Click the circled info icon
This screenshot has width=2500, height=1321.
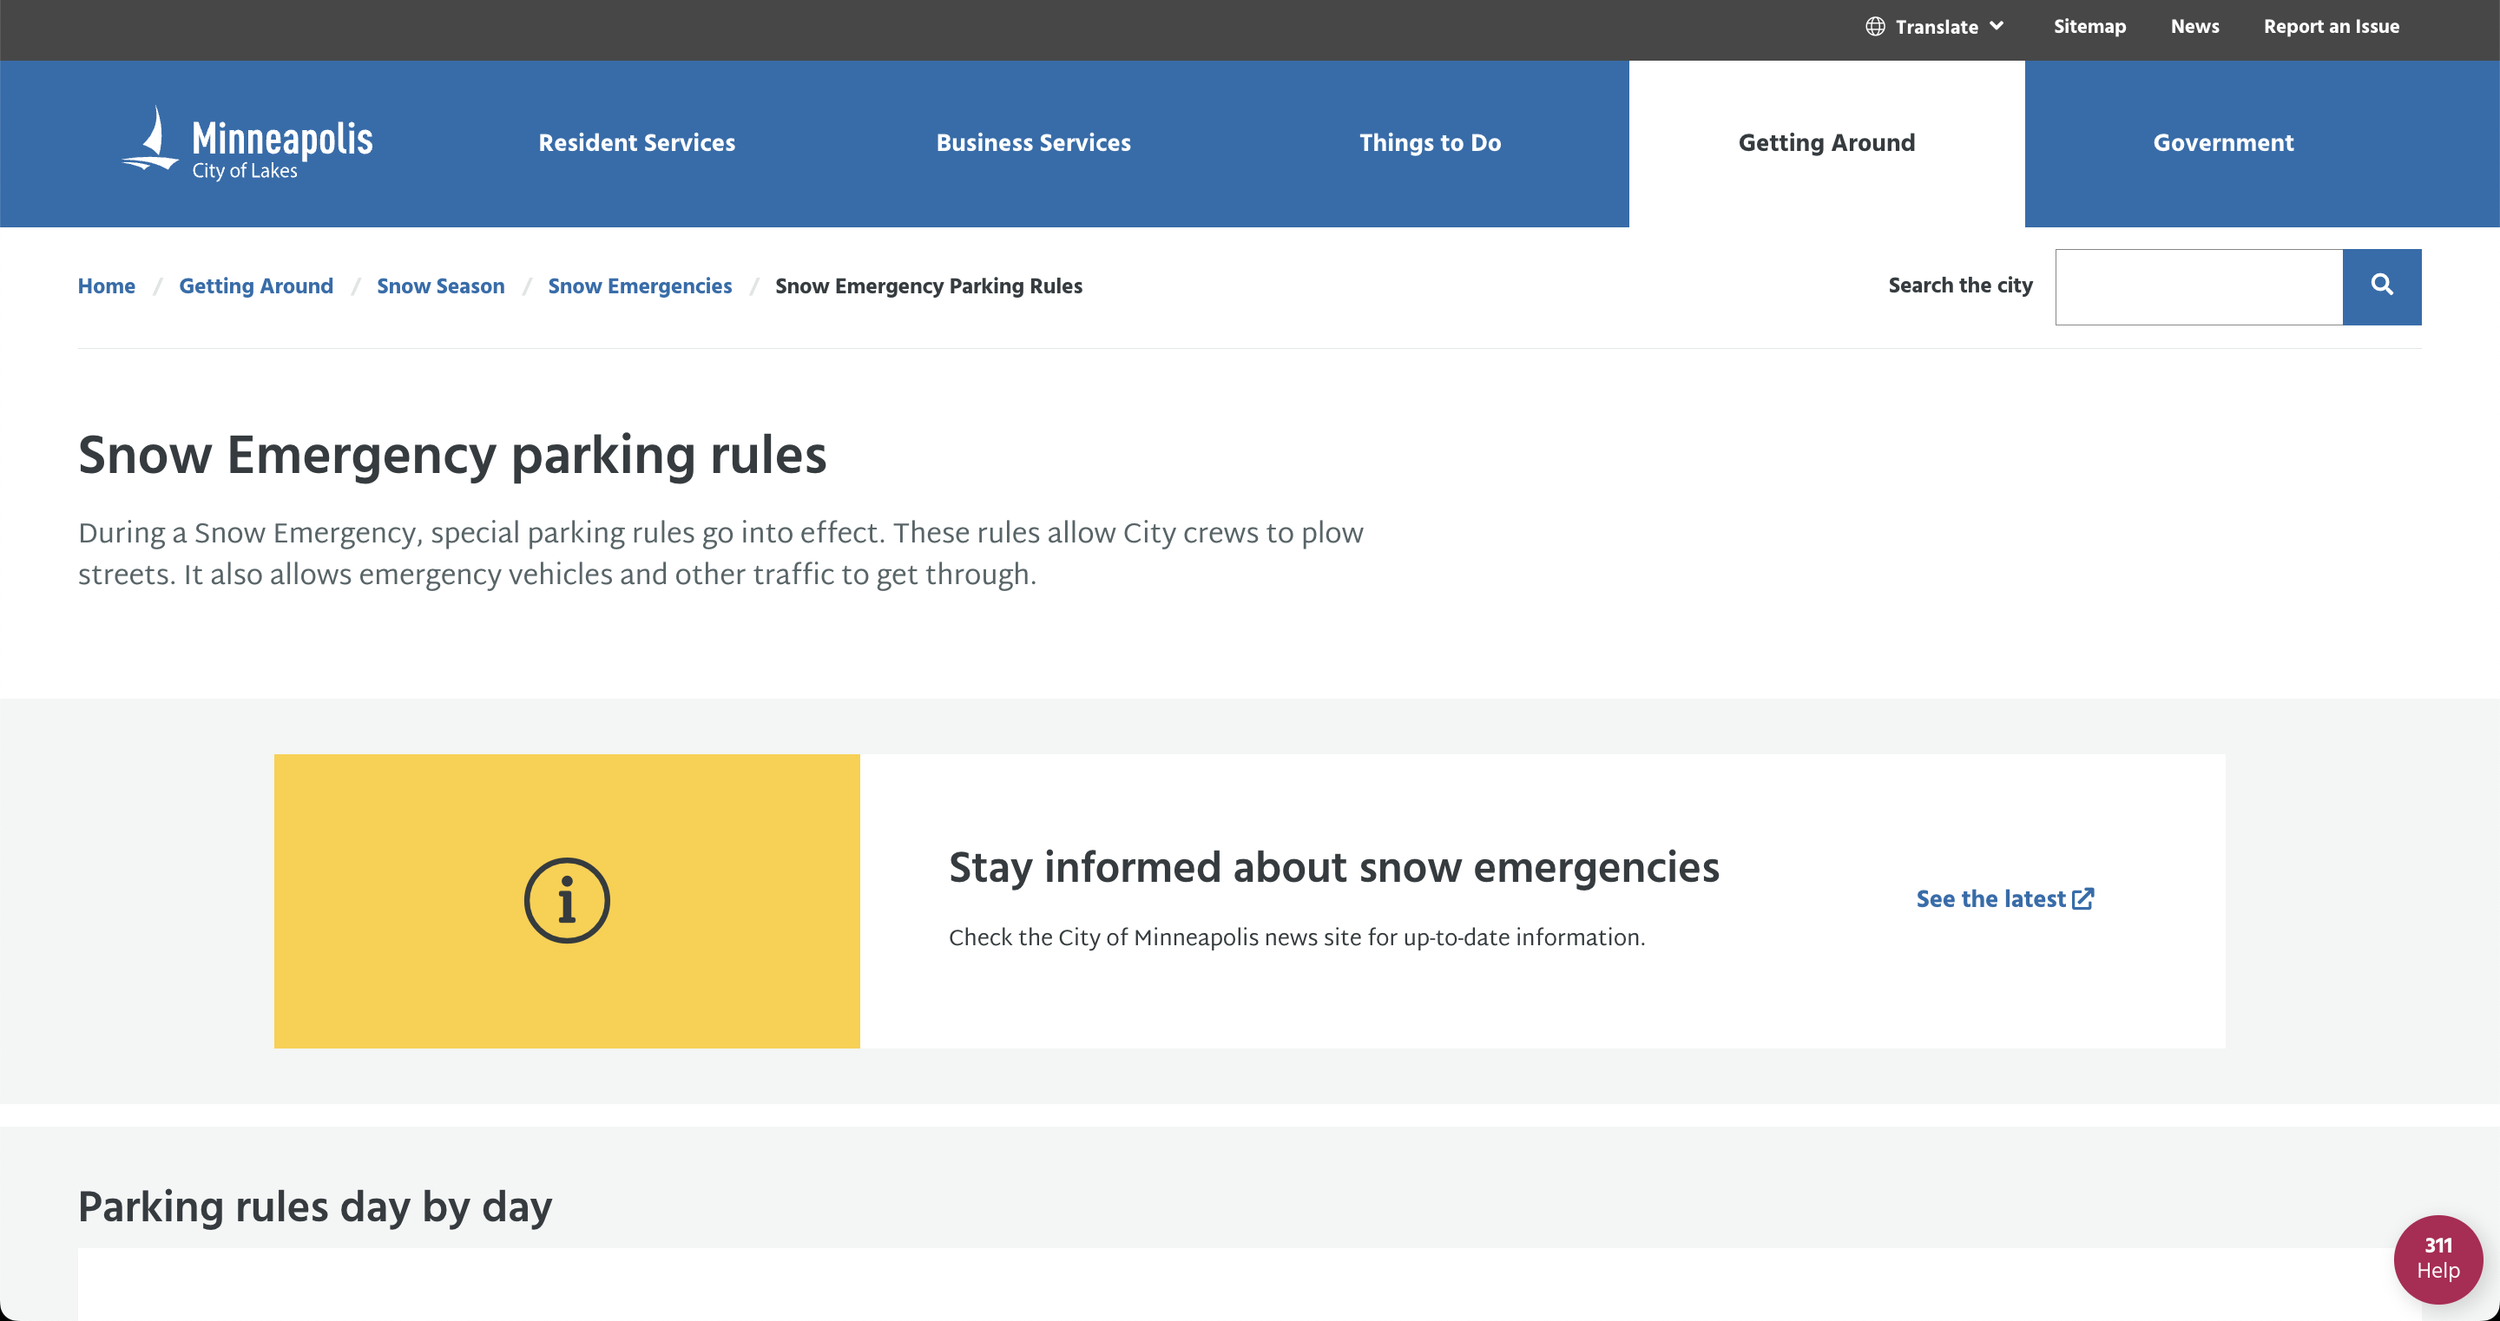[566, 900]
